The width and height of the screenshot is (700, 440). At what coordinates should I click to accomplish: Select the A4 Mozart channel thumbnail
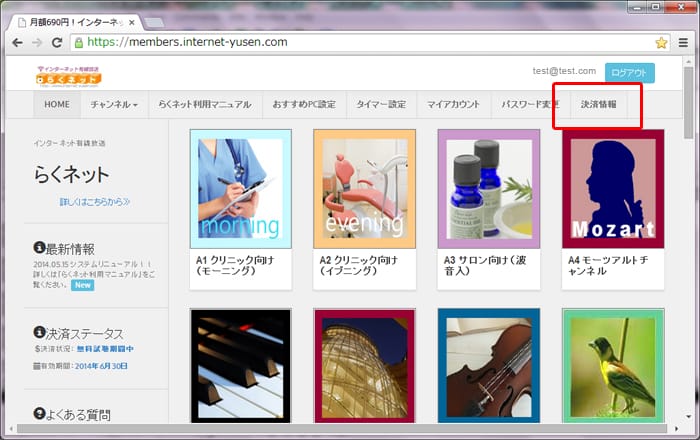coord(612,188)
